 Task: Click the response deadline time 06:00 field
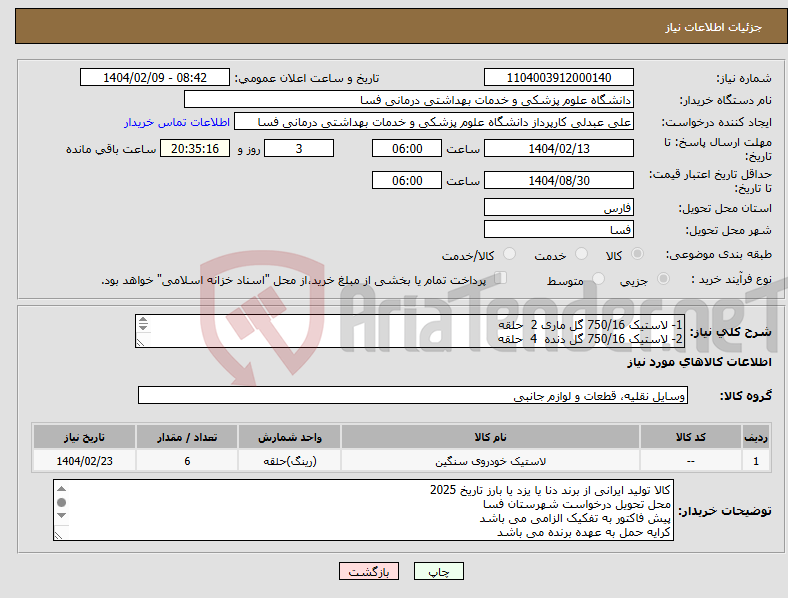pos(407,148)
